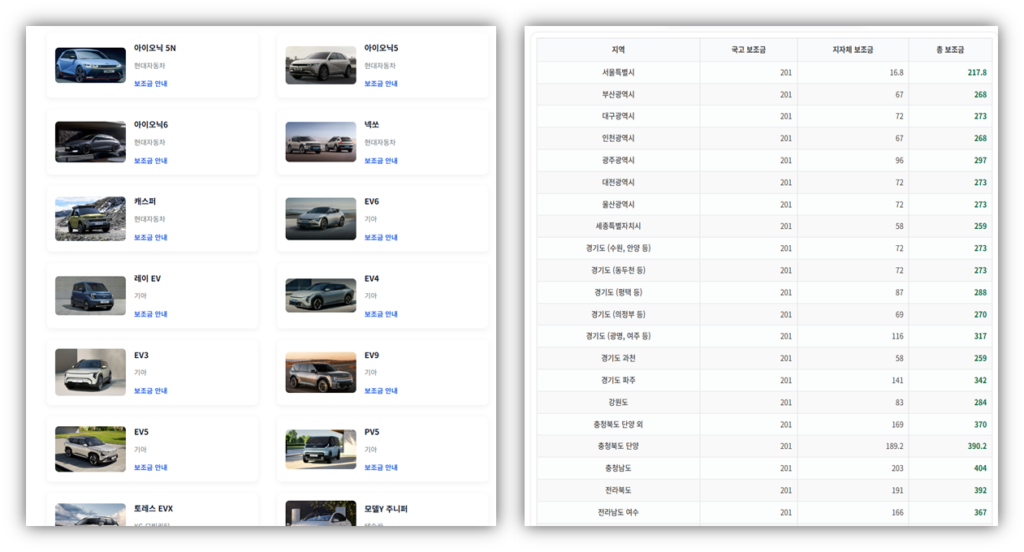Click the 모델Y 주니퍼 card title
This screenshot has height=552, width=1024.
tap(385, 509)
